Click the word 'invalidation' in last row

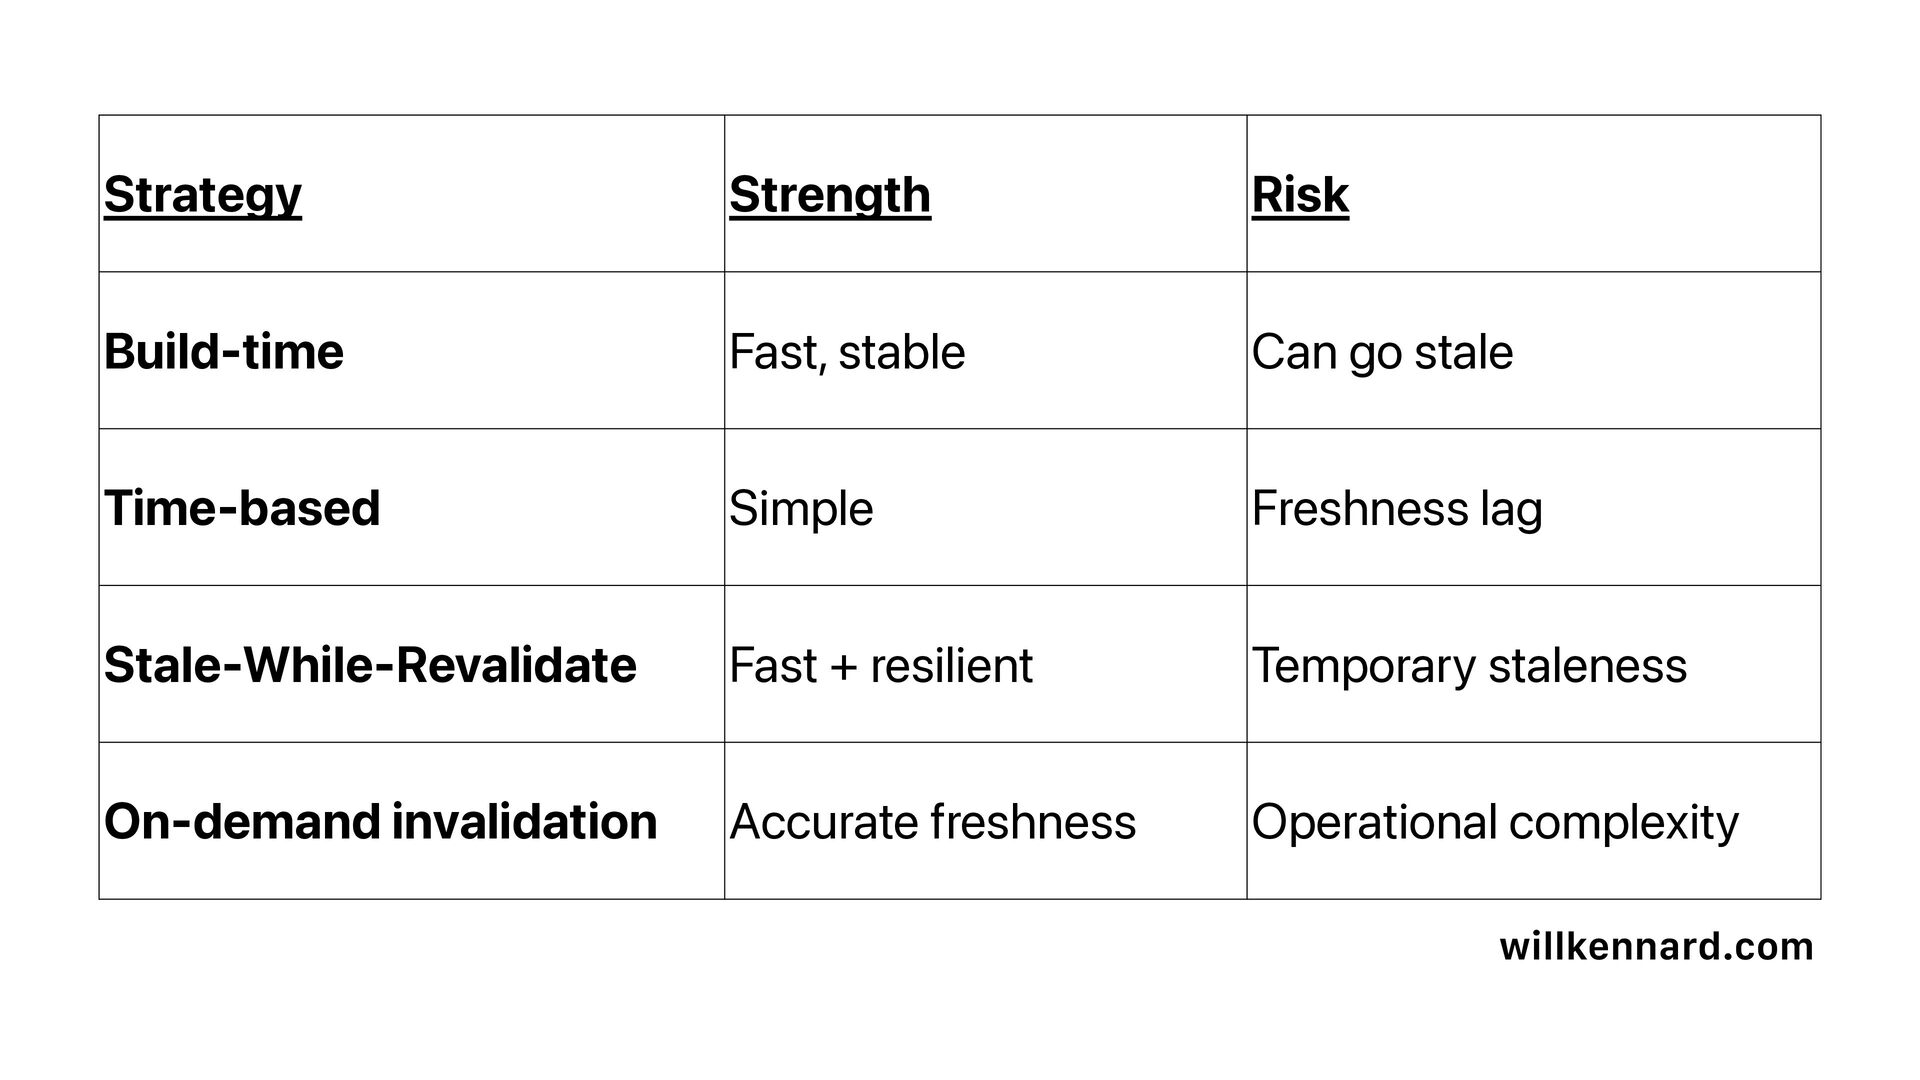tap(524, 821)
